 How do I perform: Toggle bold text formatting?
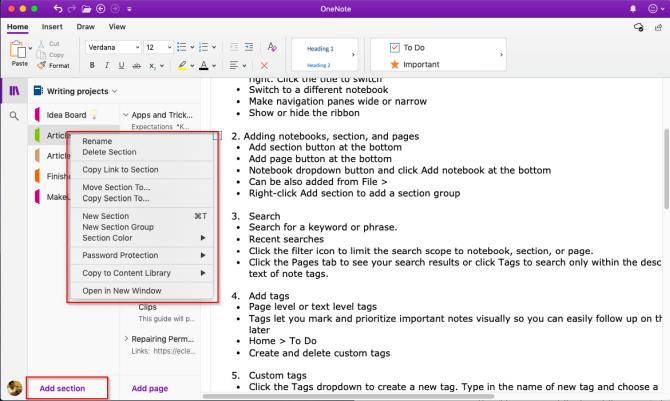[92, 66]
